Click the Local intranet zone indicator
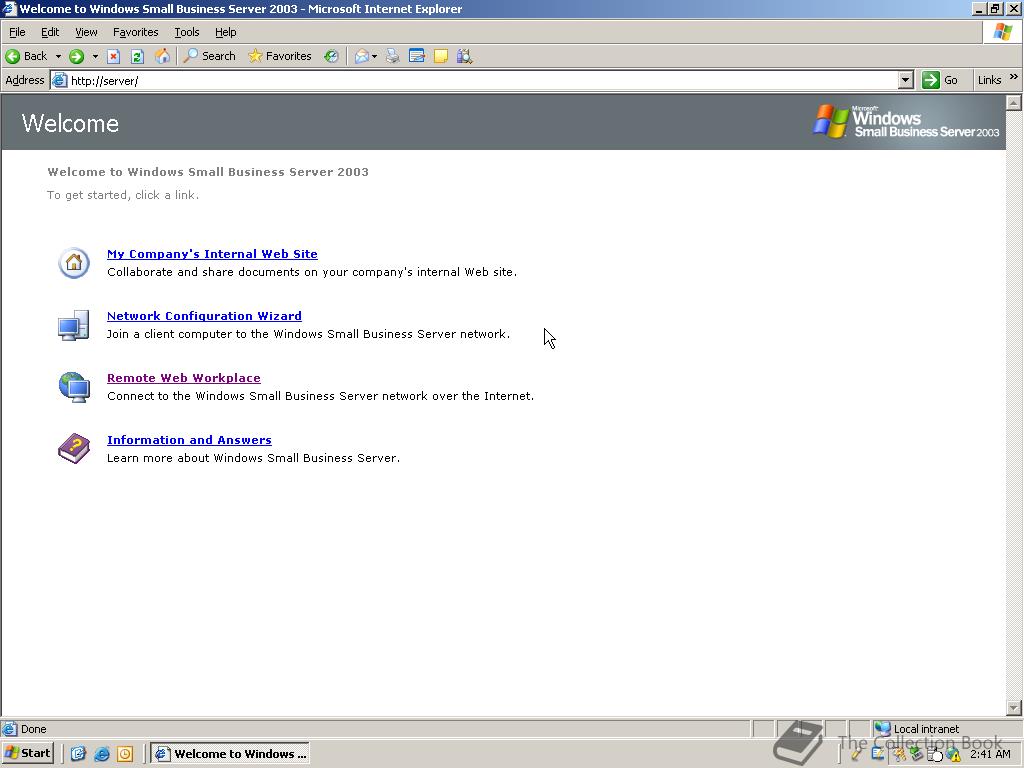1024x768 pixels. point(917,729)
